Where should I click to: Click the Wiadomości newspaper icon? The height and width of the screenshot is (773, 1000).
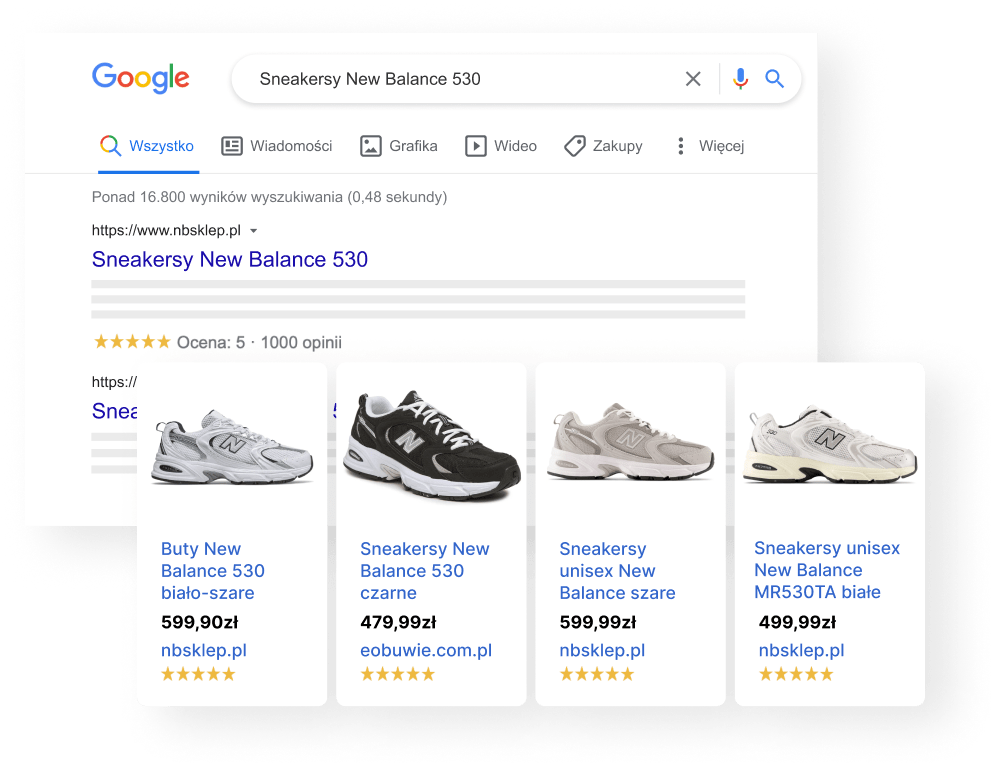click(232, 146)
